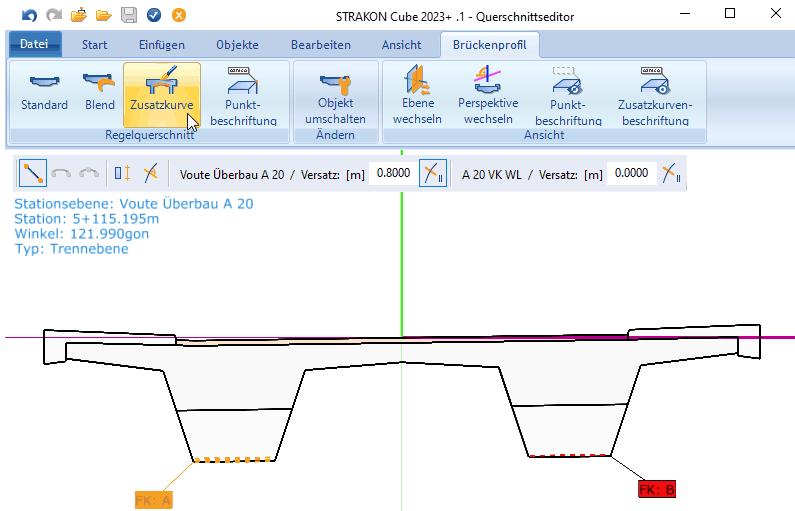Switch to the Ansicht tab
Screen dimensions: 795x511
[x=401, y=45]
